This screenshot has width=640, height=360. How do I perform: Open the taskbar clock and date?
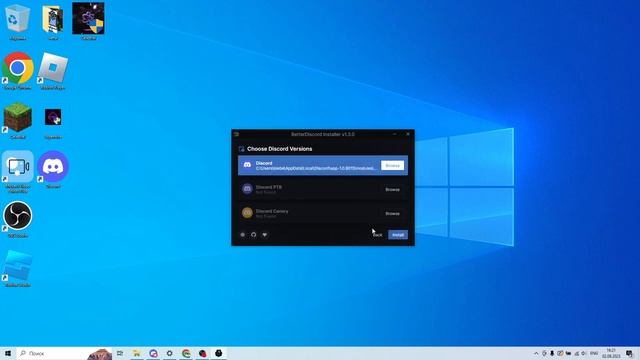611,353
